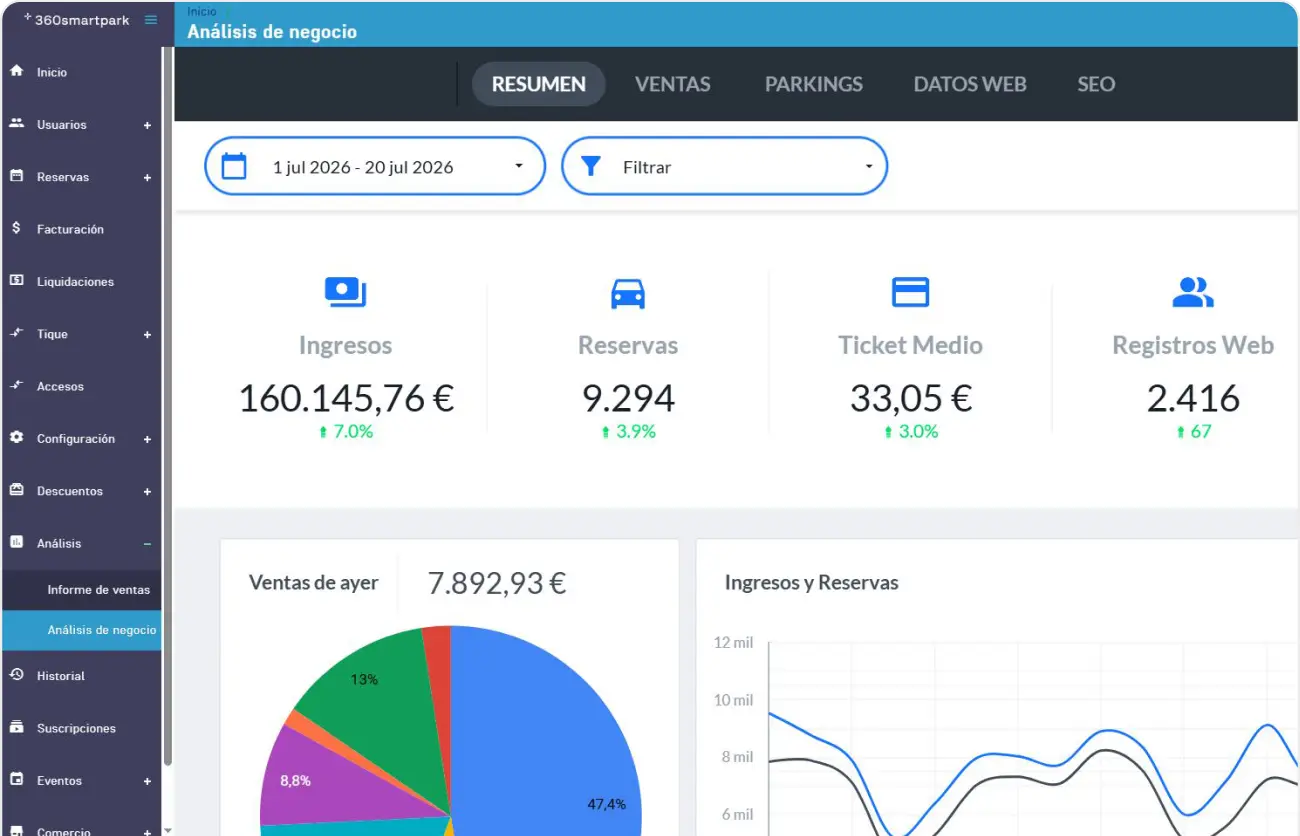1300x836 pixels.
Task: Click the car icon above Reservas
Action: [x=628, y=293]
